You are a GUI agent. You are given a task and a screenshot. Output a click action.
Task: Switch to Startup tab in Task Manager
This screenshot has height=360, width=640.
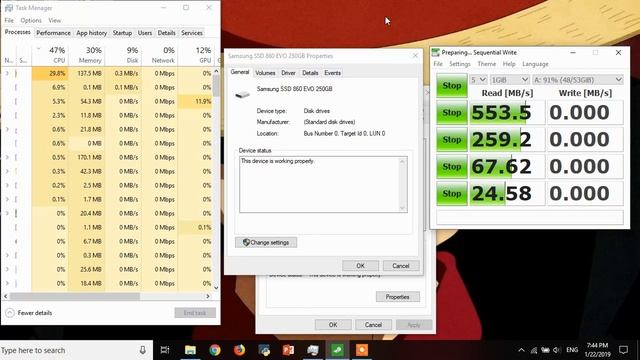122,33
